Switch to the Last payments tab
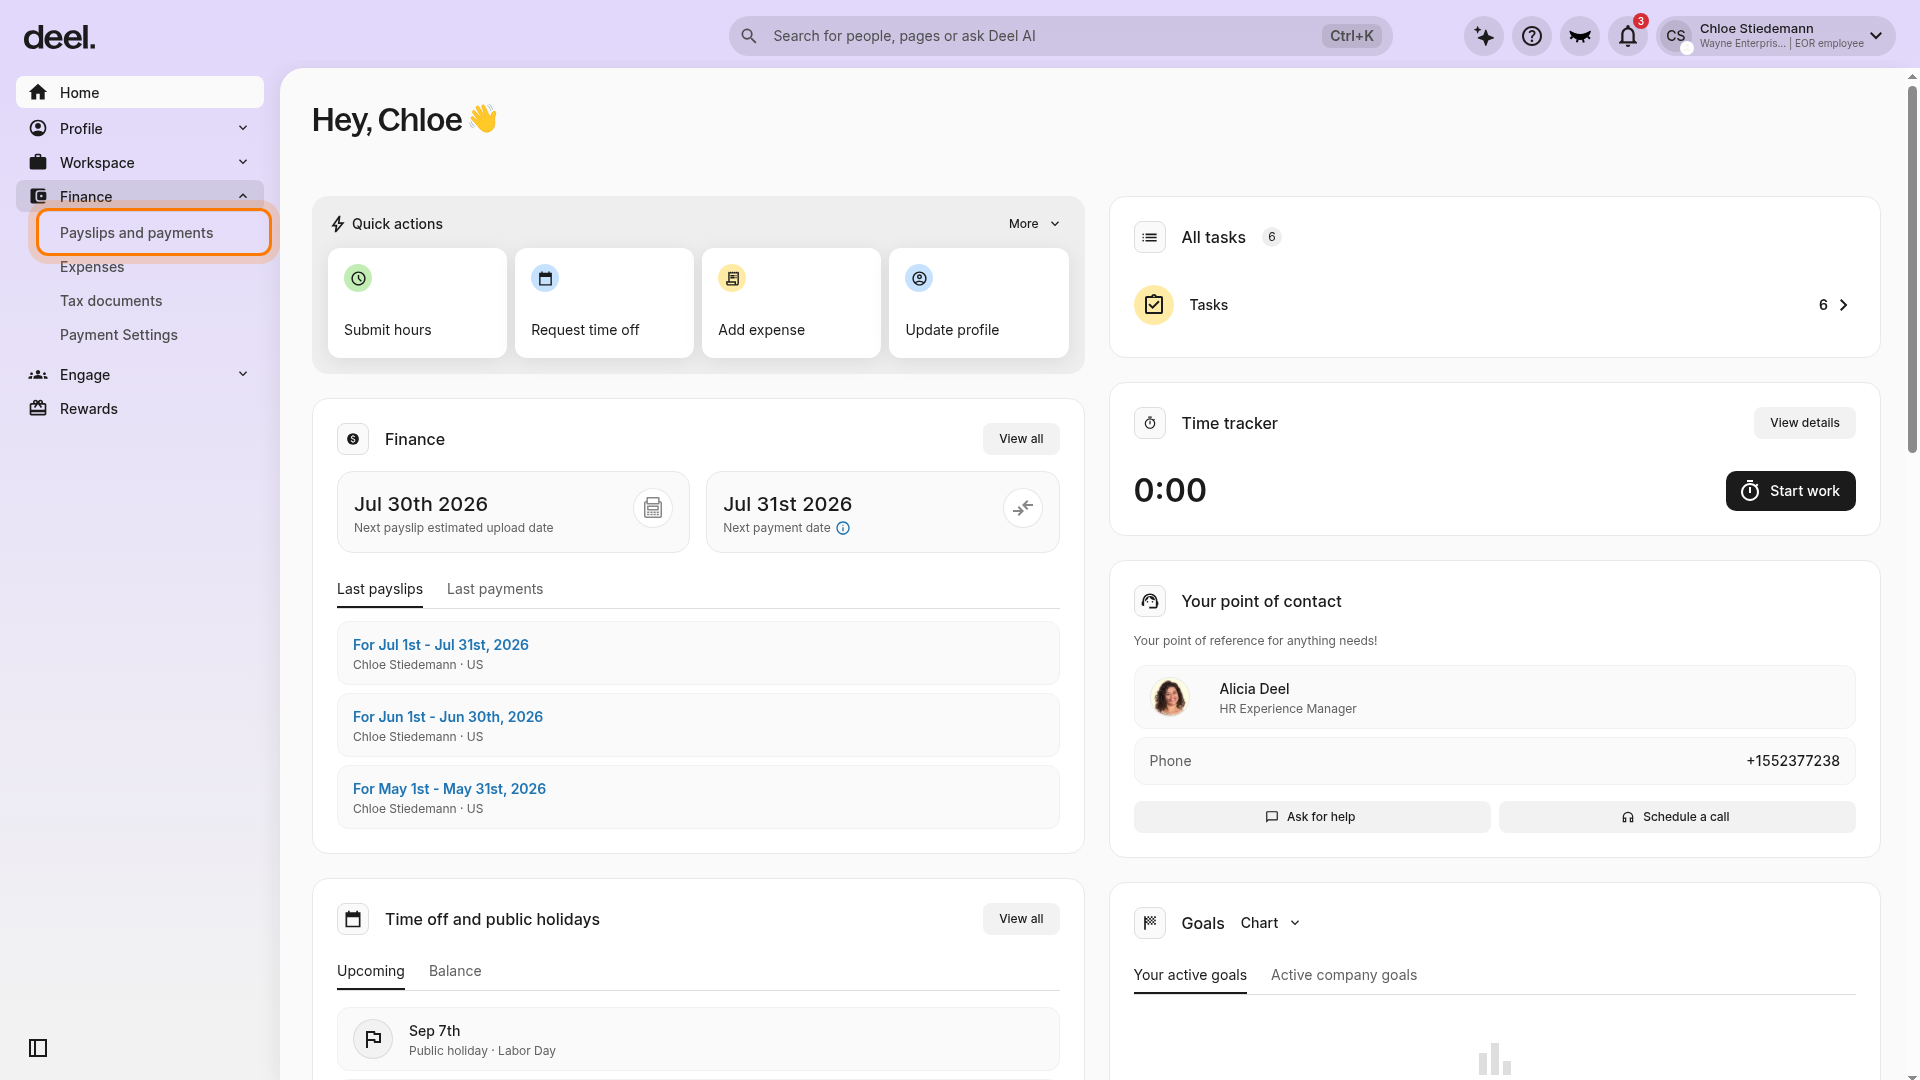The height and width of the screenshot is (1080, 1920). coord(495,589)
